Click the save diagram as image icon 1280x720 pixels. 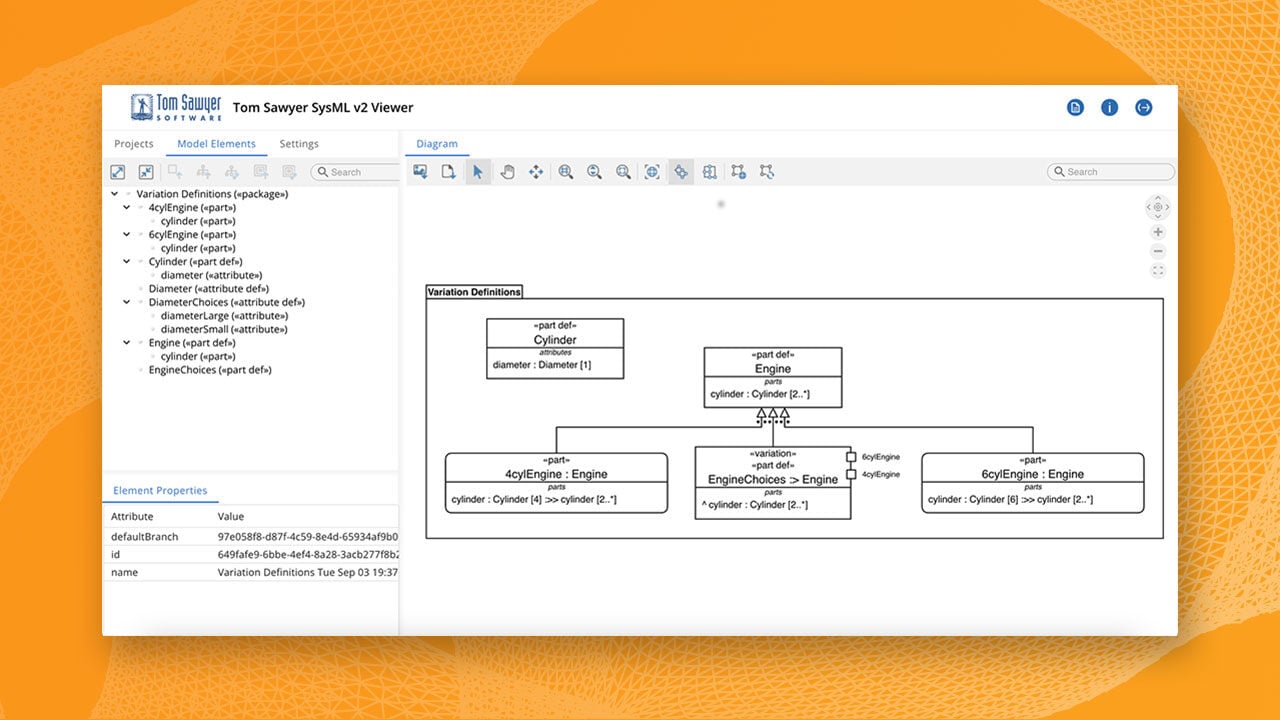[x=421, y=172]
